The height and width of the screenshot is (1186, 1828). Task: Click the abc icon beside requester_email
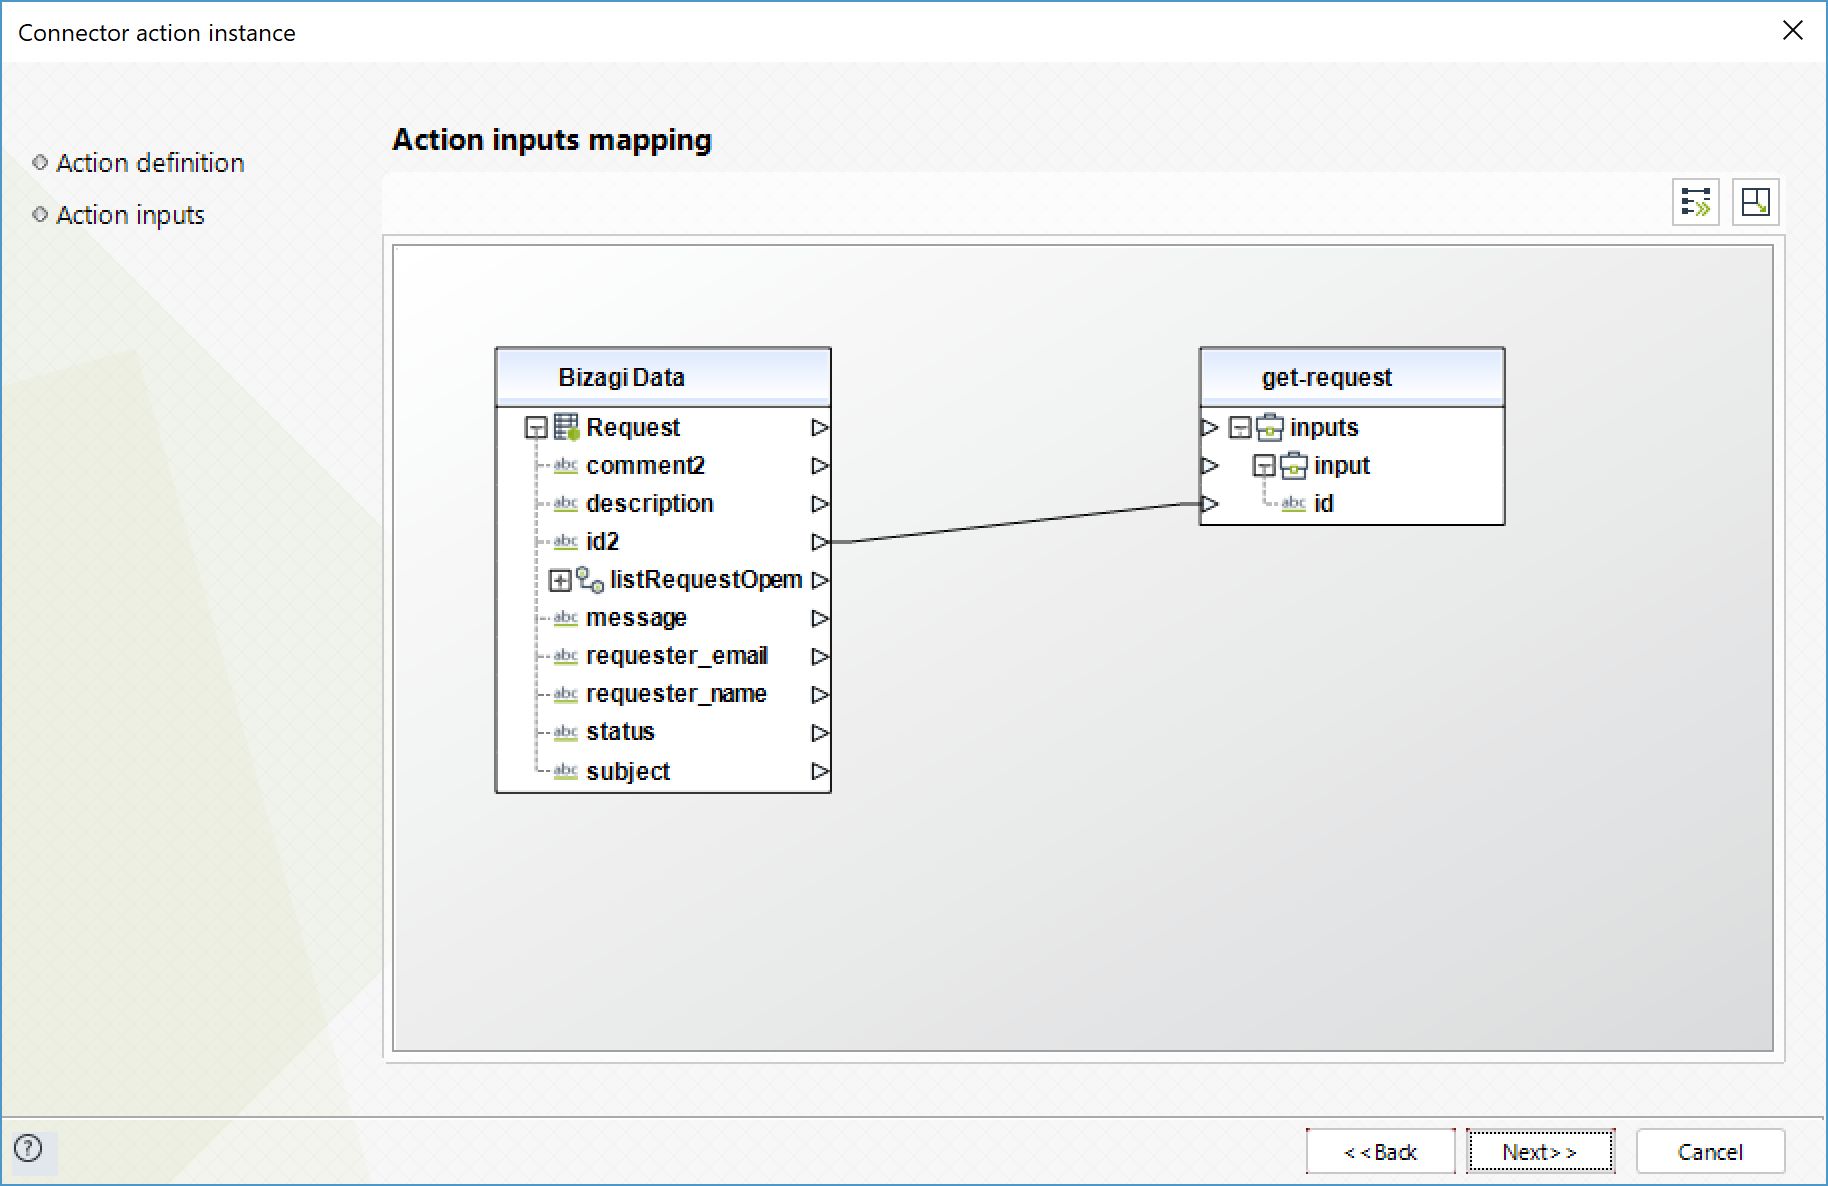point(566,656)
